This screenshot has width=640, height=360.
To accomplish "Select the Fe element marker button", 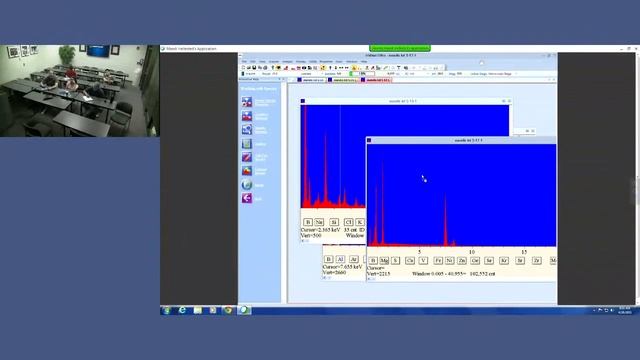I will (438, 260).
